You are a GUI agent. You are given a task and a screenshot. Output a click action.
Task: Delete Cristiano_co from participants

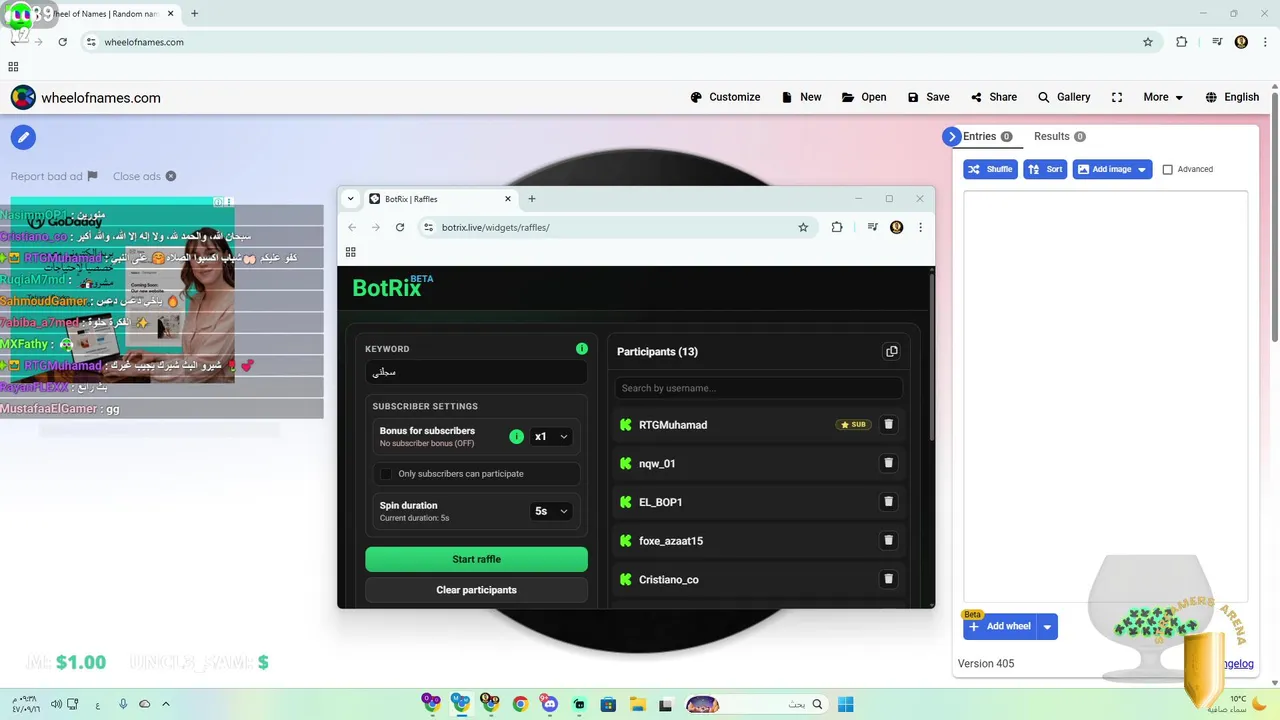[x=888, y=579]
